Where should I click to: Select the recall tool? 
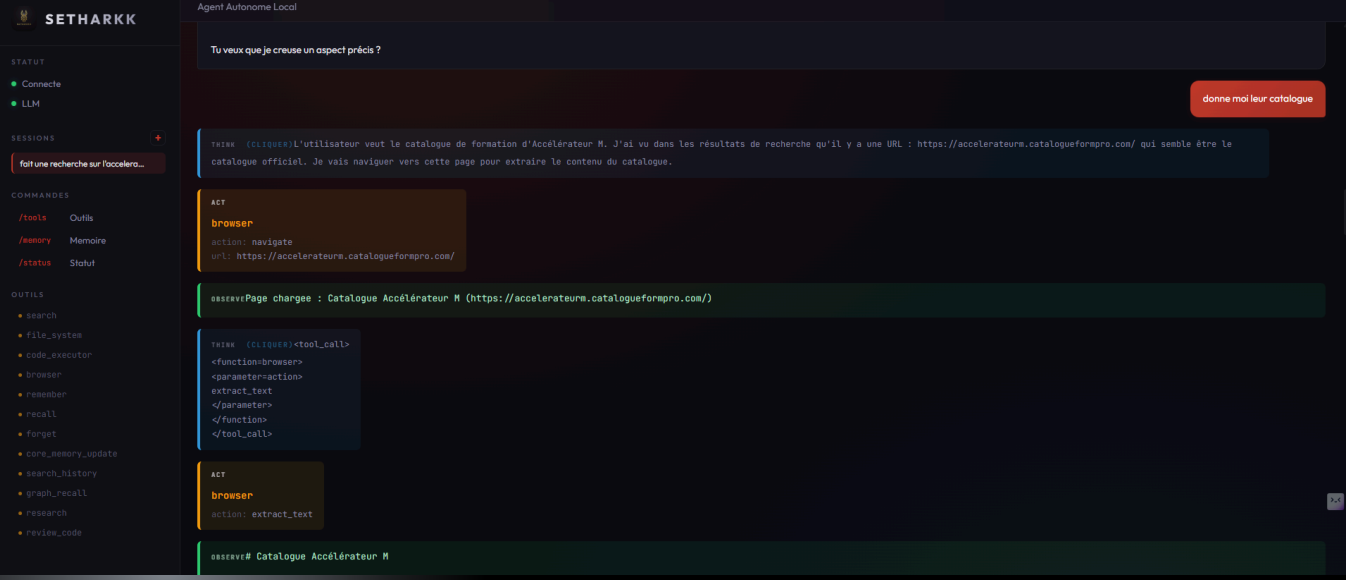pyautogui.click(x=41, y=414)
